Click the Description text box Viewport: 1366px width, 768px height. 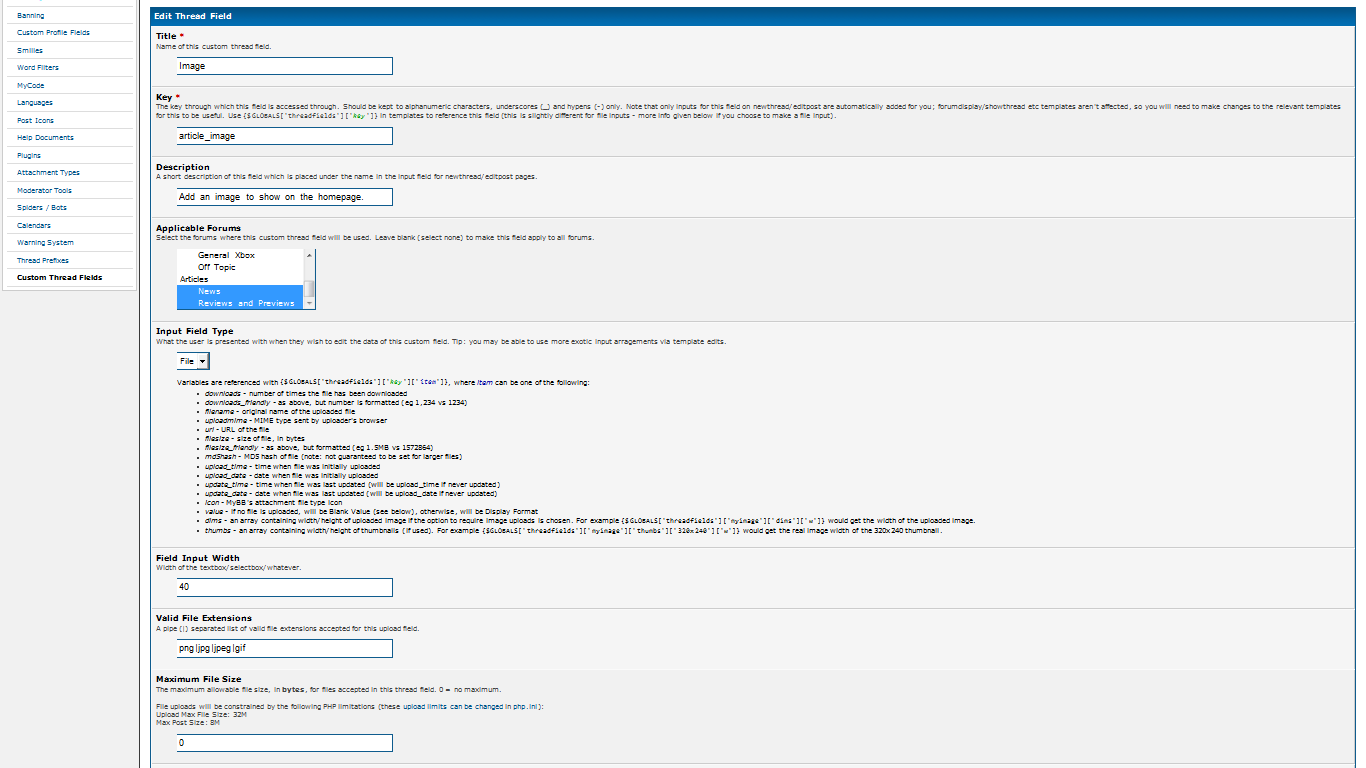click(x=285, y=197)
